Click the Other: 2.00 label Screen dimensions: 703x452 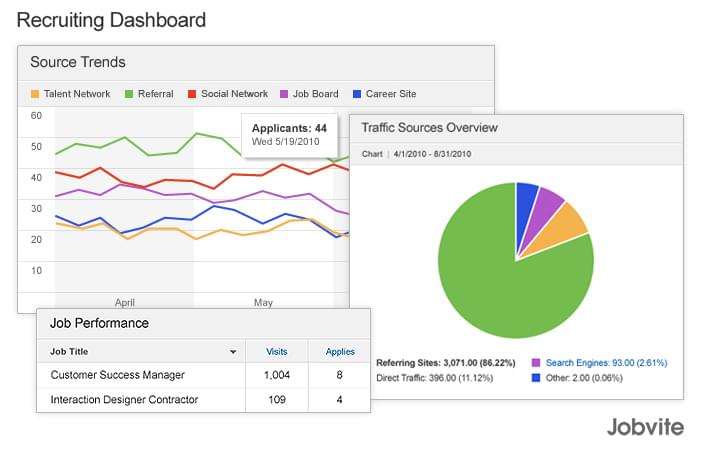pos(584,378)
